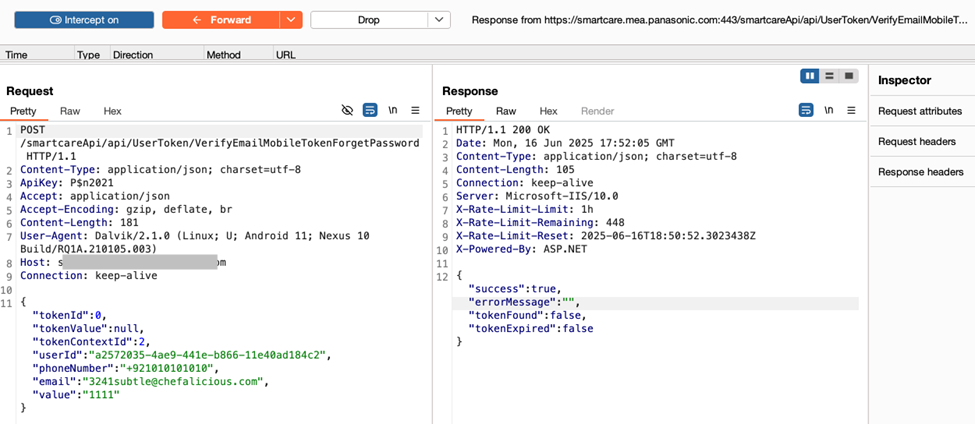
Task: Toggle the Intercept on button
Action: (84, 20)
